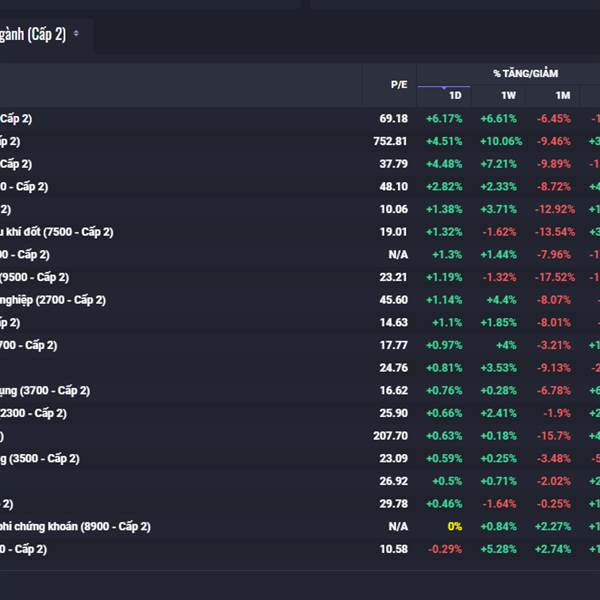Click the % TĂNG/GIẢM header group
This screenshot has width=600, height=600.
pos(525,73)
